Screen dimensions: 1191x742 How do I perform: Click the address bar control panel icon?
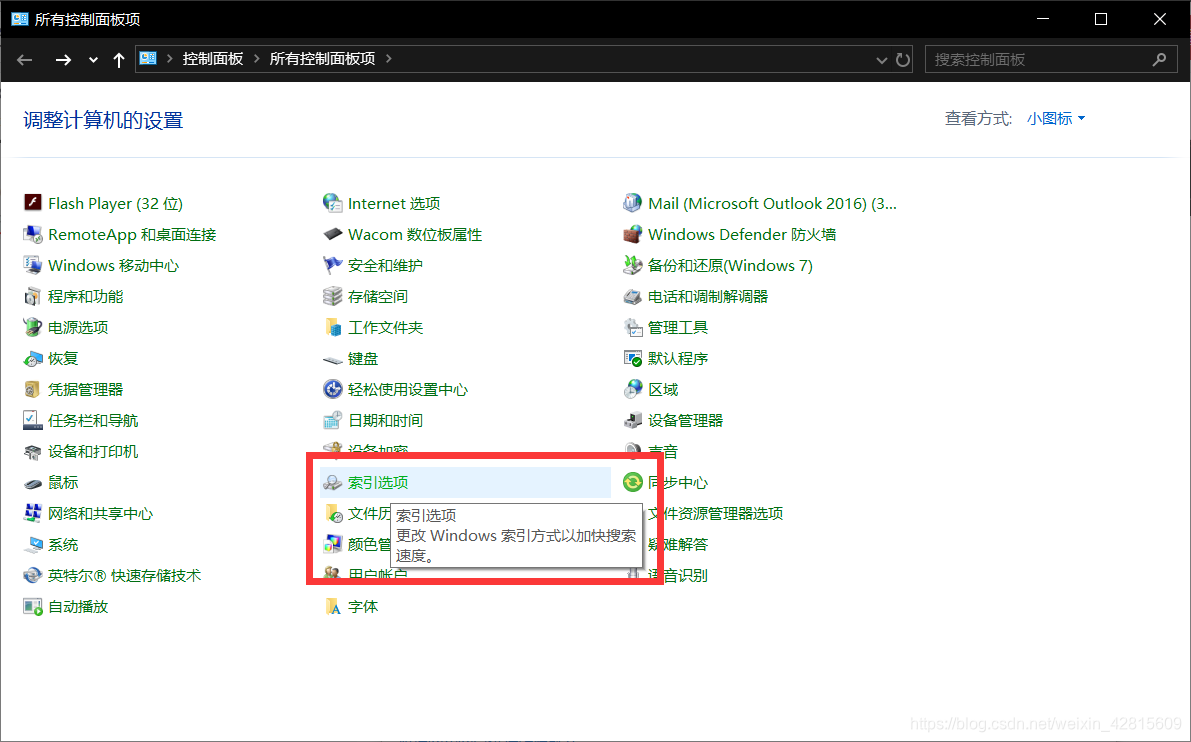[x=148, y=58]
